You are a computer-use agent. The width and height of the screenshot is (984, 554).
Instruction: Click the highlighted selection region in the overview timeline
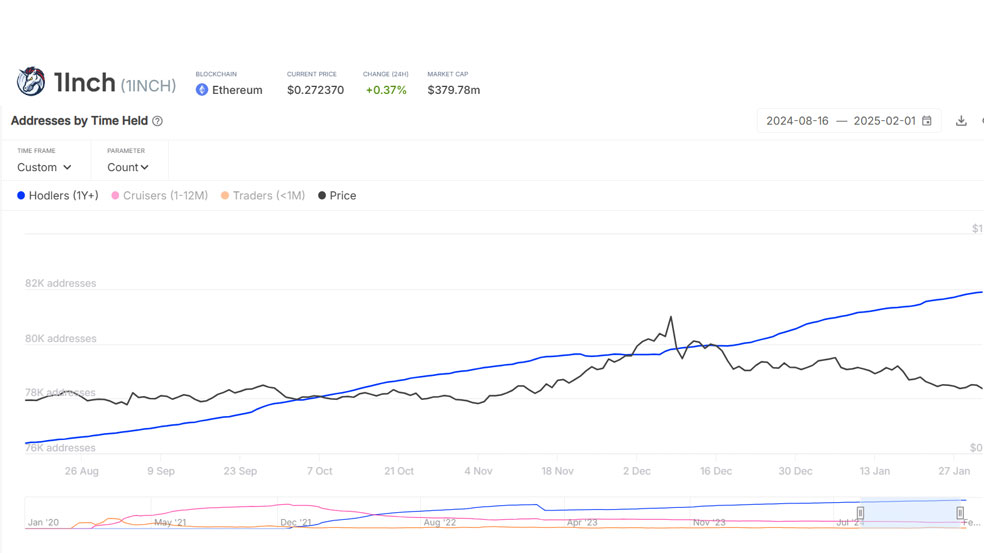910,513
